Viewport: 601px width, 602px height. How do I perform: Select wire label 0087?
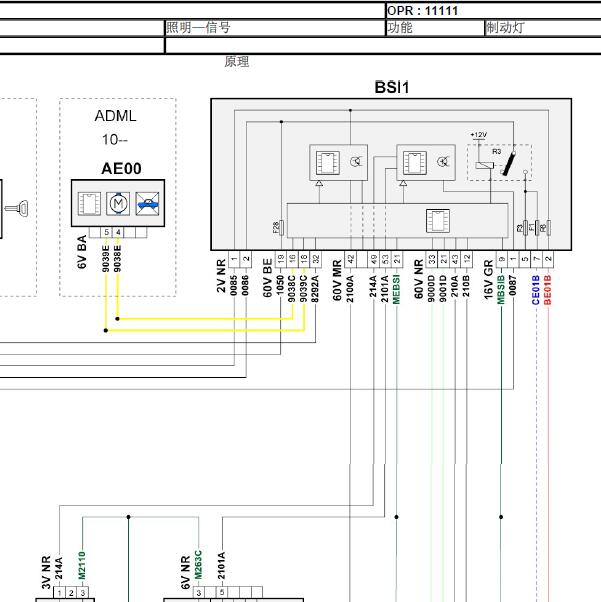(x=513, y=285)
